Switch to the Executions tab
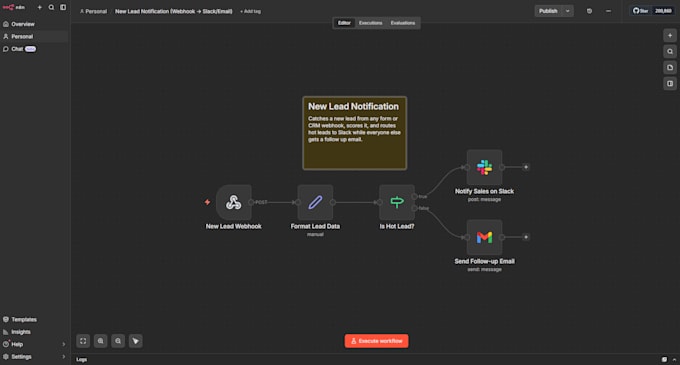This screenshot has height=365, width=680. pyautogui.click(x=370, y=23)
